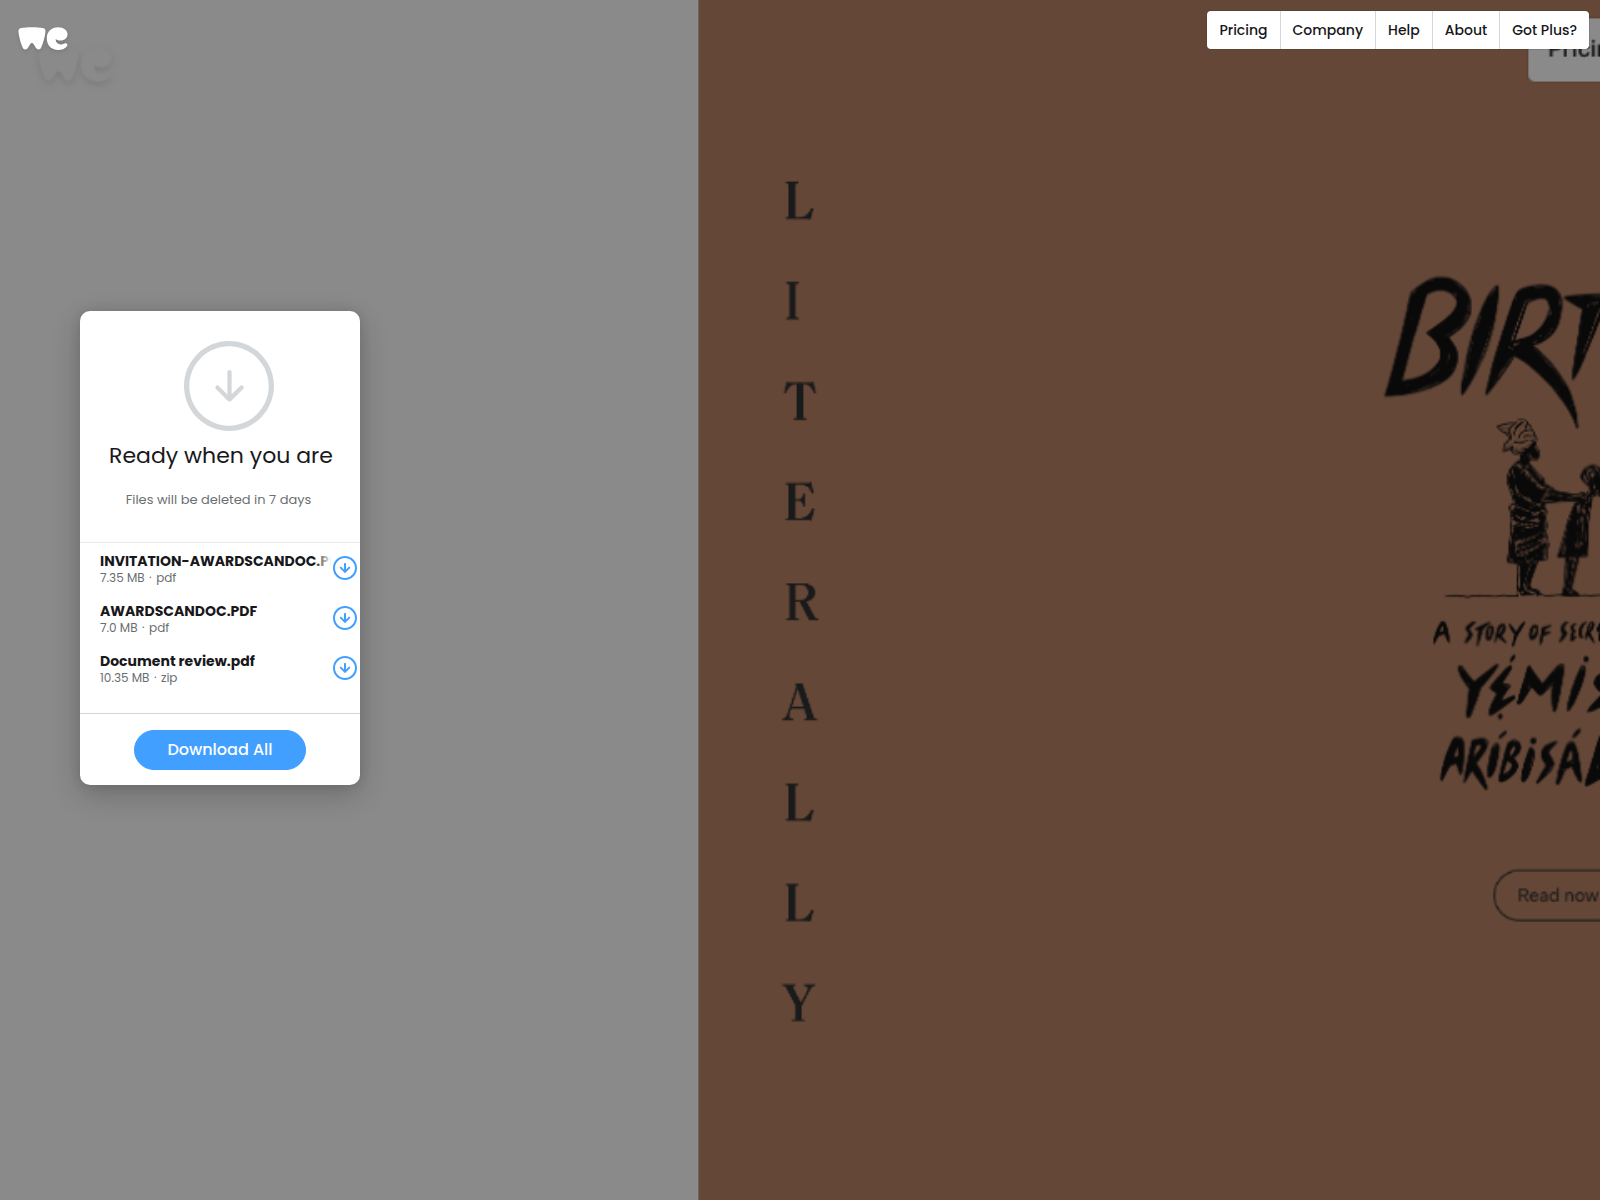This screenshot has width=1600, height=1200.
Task: Click the Read now button
Action: pos(1547,895)
